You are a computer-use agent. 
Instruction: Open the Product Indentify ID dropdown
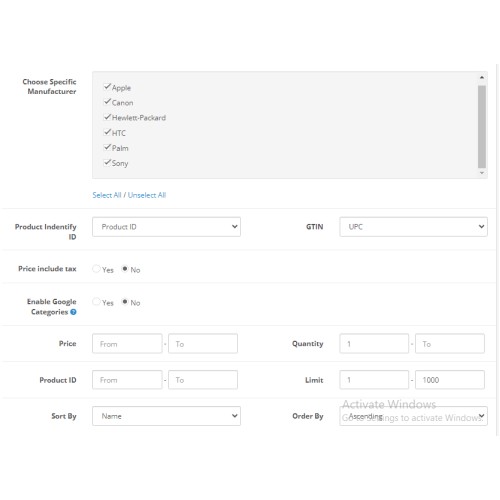tap(166, 227)
